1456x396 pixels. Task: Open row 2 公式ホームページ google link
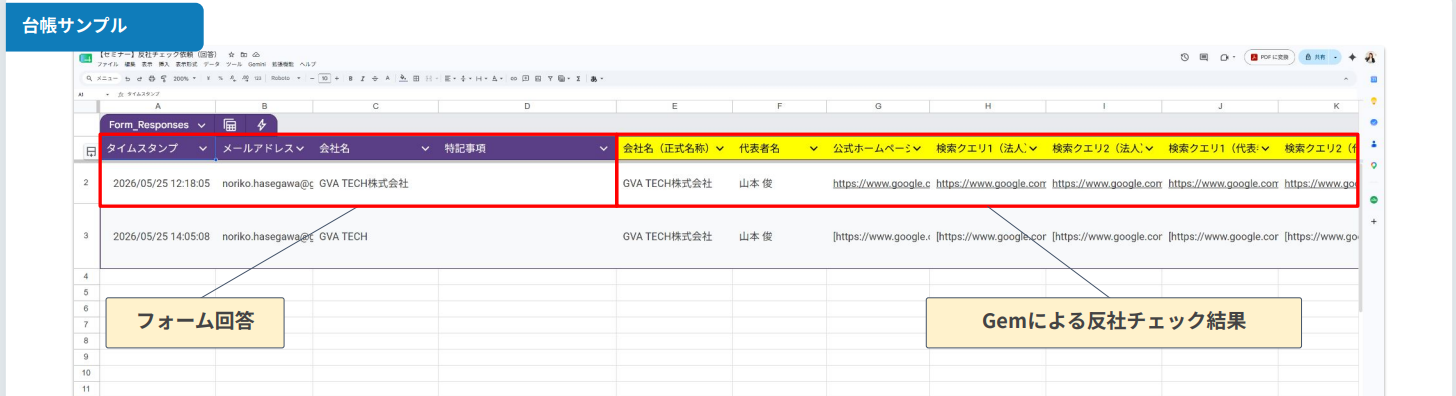pos(881,184)
